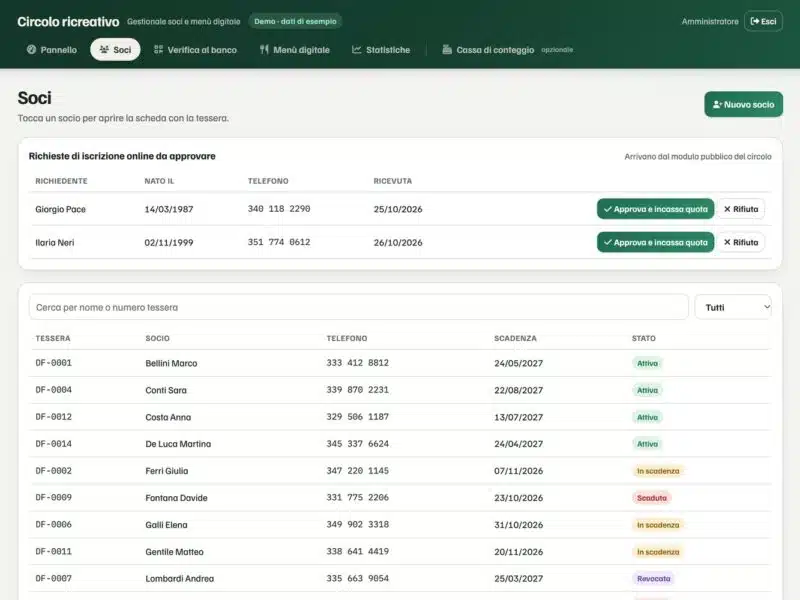Image resolution: width=800 pixels, height=600 pixels.
Task: Select the Soci tab
Action: pos(115,49)
